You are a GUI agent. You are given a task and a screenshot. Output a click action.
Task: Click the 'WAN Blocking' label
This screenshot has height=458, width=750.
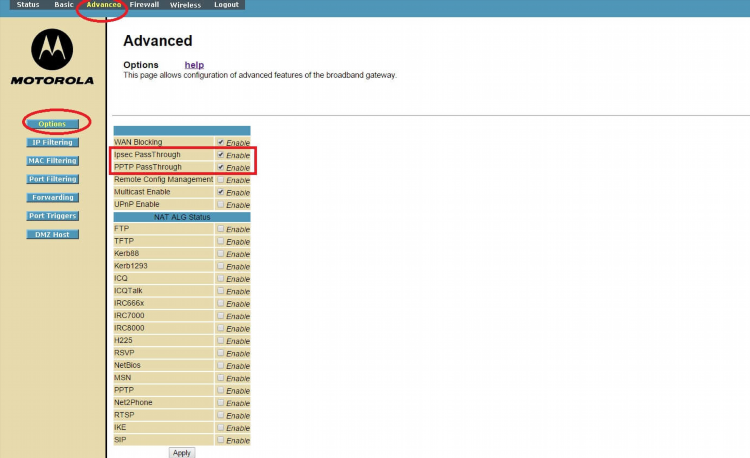(x=138, y=142)
